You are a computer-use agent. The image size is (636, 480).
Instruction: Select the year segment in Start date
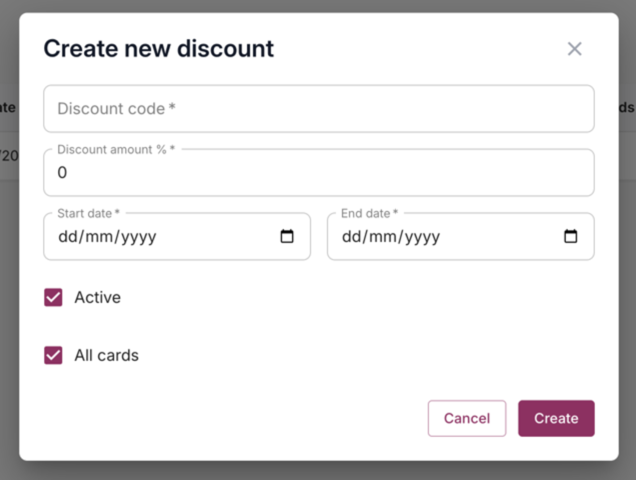(138, 237)
